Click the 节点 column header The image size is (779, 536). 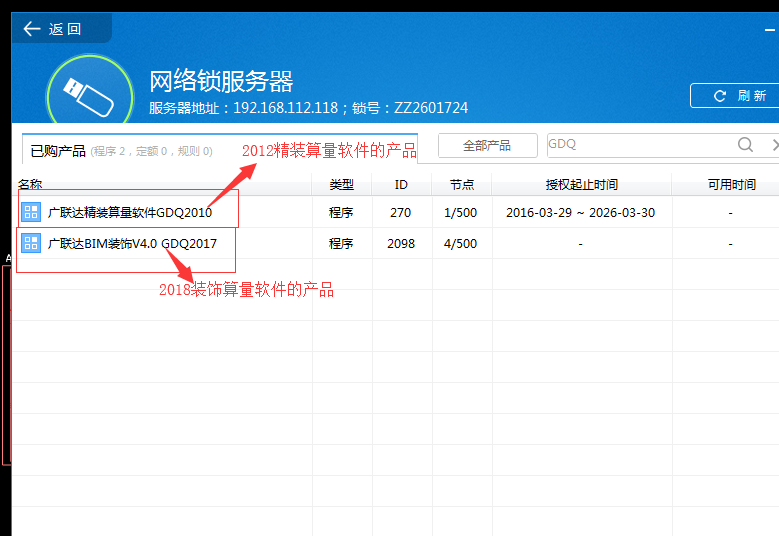pos(462,185)
